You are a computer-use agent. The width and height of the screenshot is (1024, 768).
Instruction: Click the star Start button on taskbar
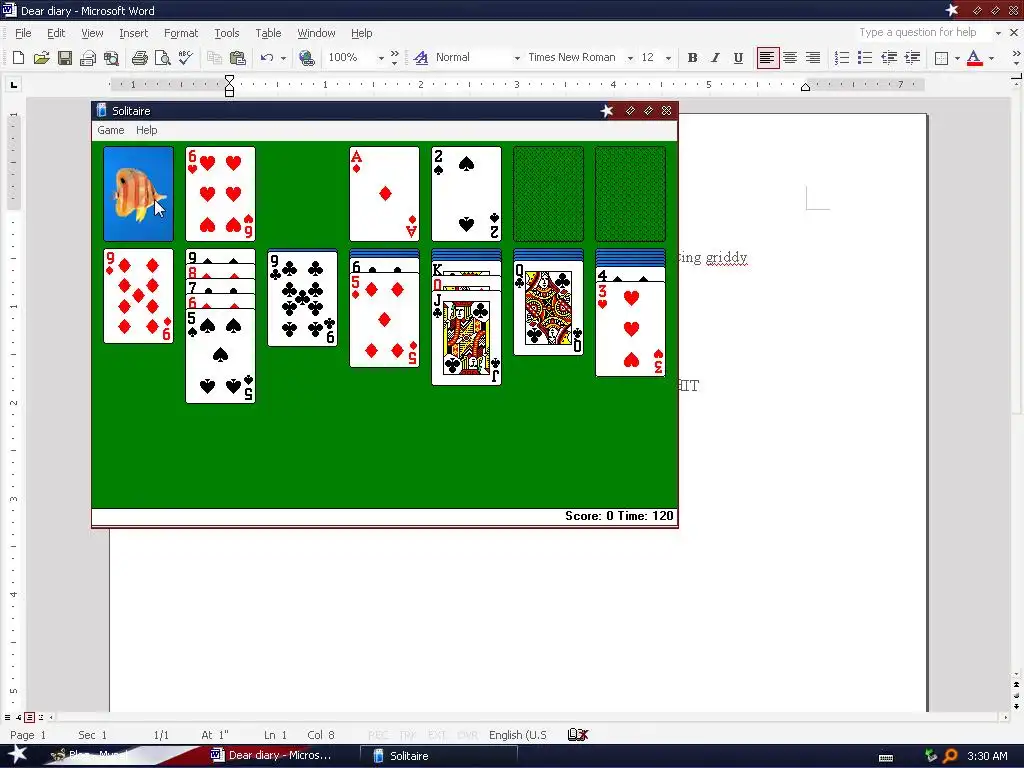coord(17,755)
